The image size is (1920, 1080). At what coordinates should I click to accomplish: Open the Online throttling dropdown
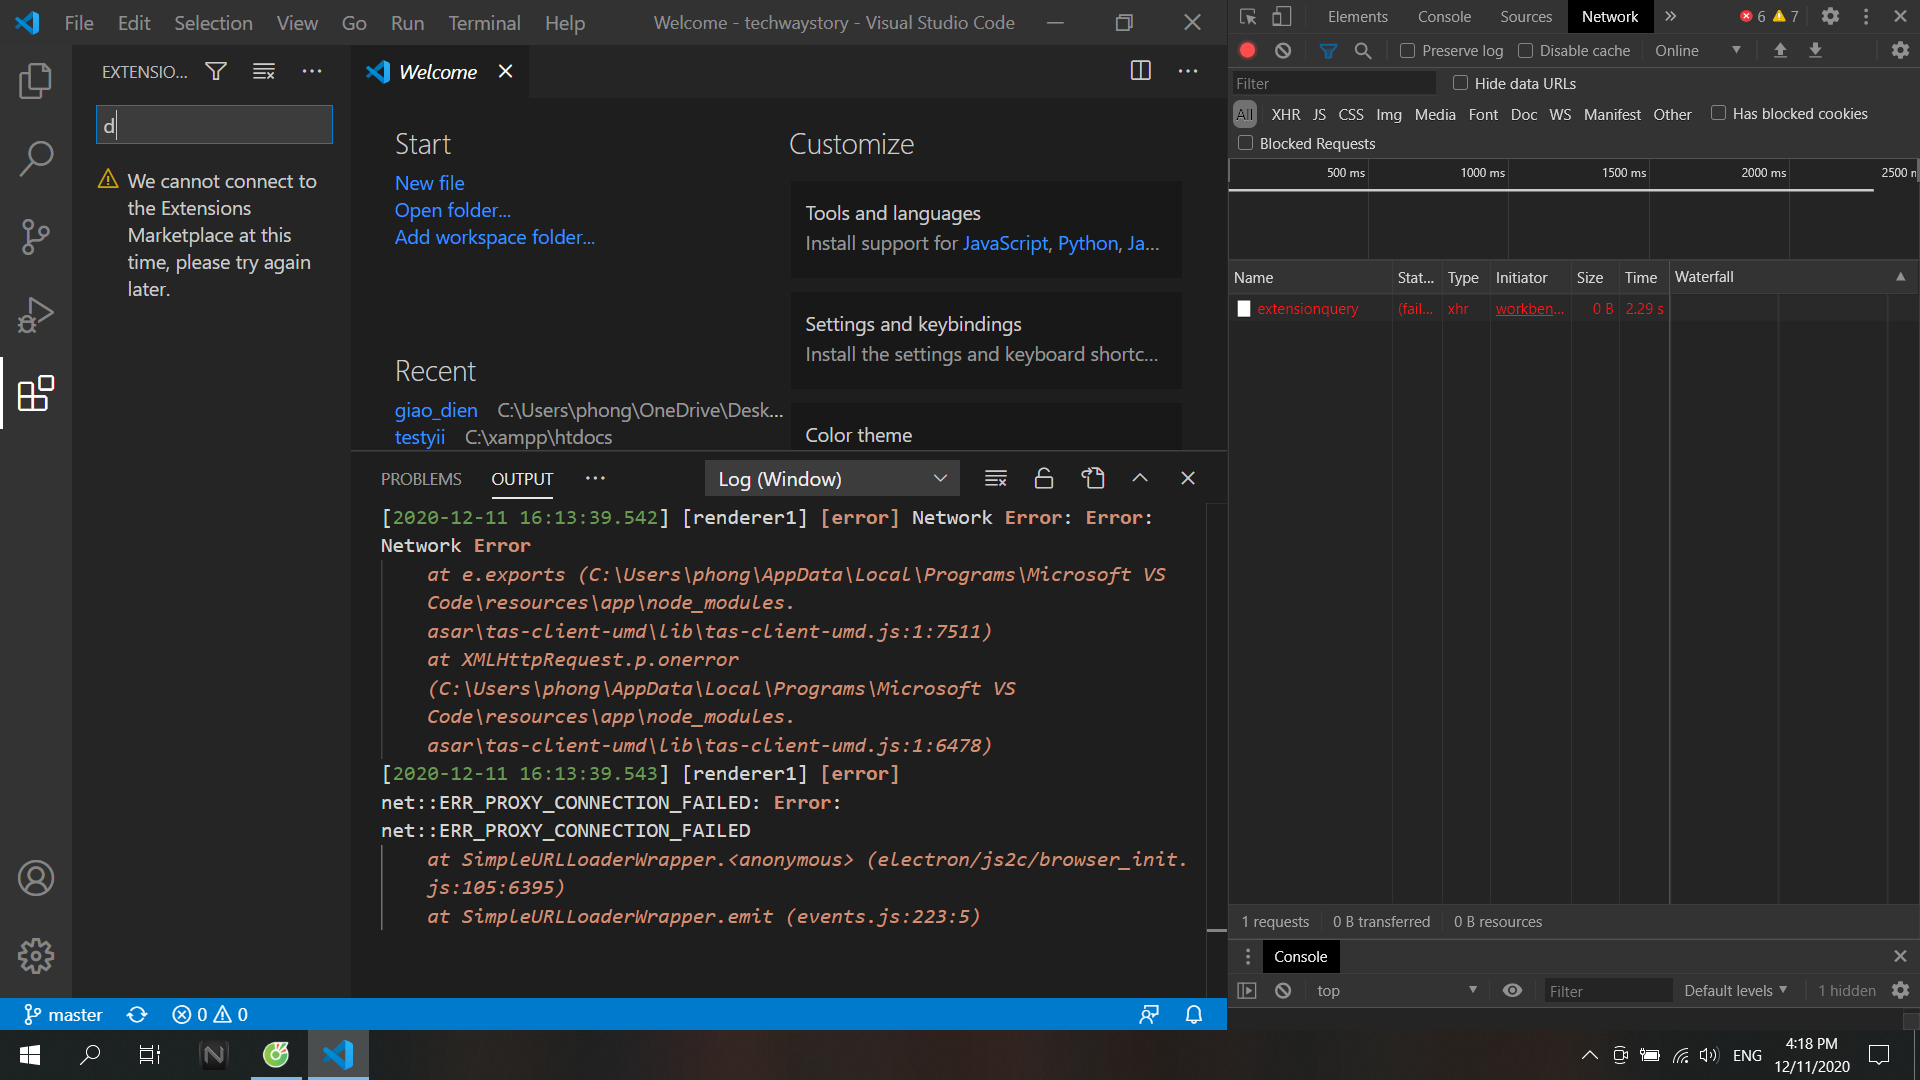coord(1694,50)
